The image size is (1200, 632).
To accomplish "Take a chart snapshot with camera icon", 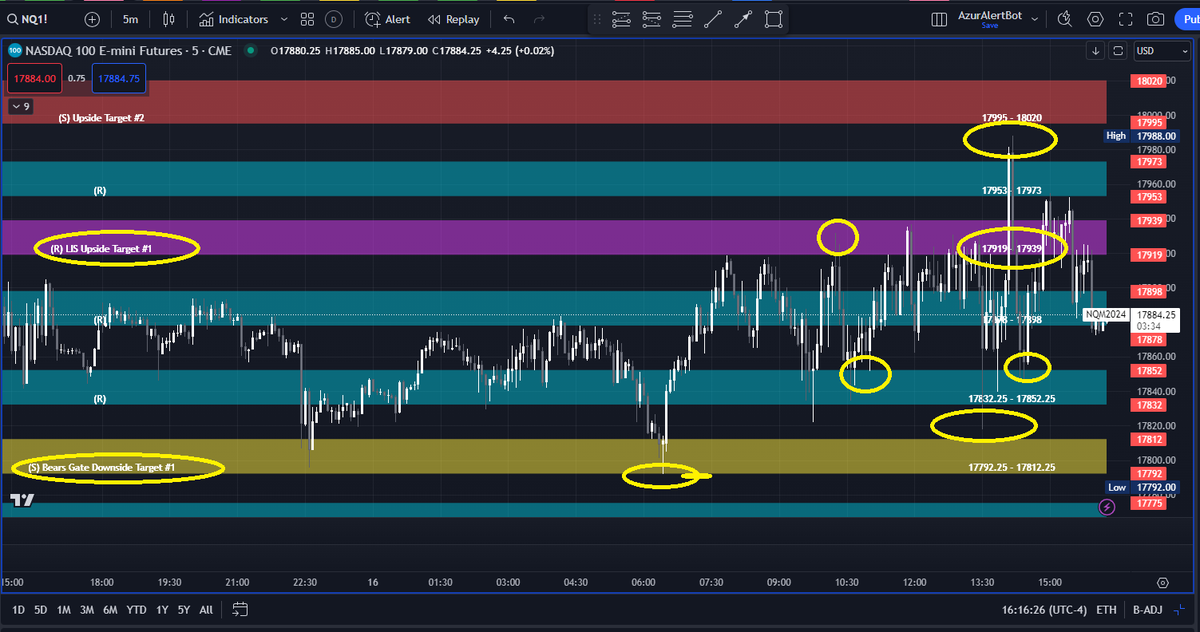I will tap(1156, 19).
